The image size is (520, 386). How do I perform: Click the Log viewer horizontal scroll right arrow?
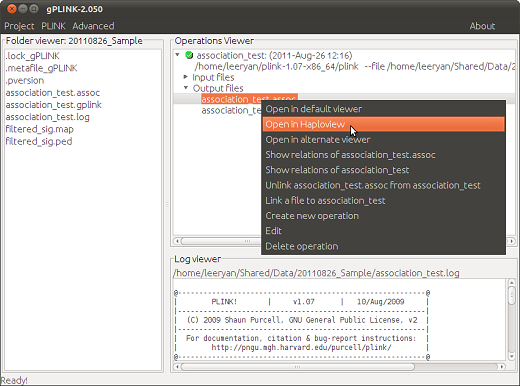click(x=502, y=367)
